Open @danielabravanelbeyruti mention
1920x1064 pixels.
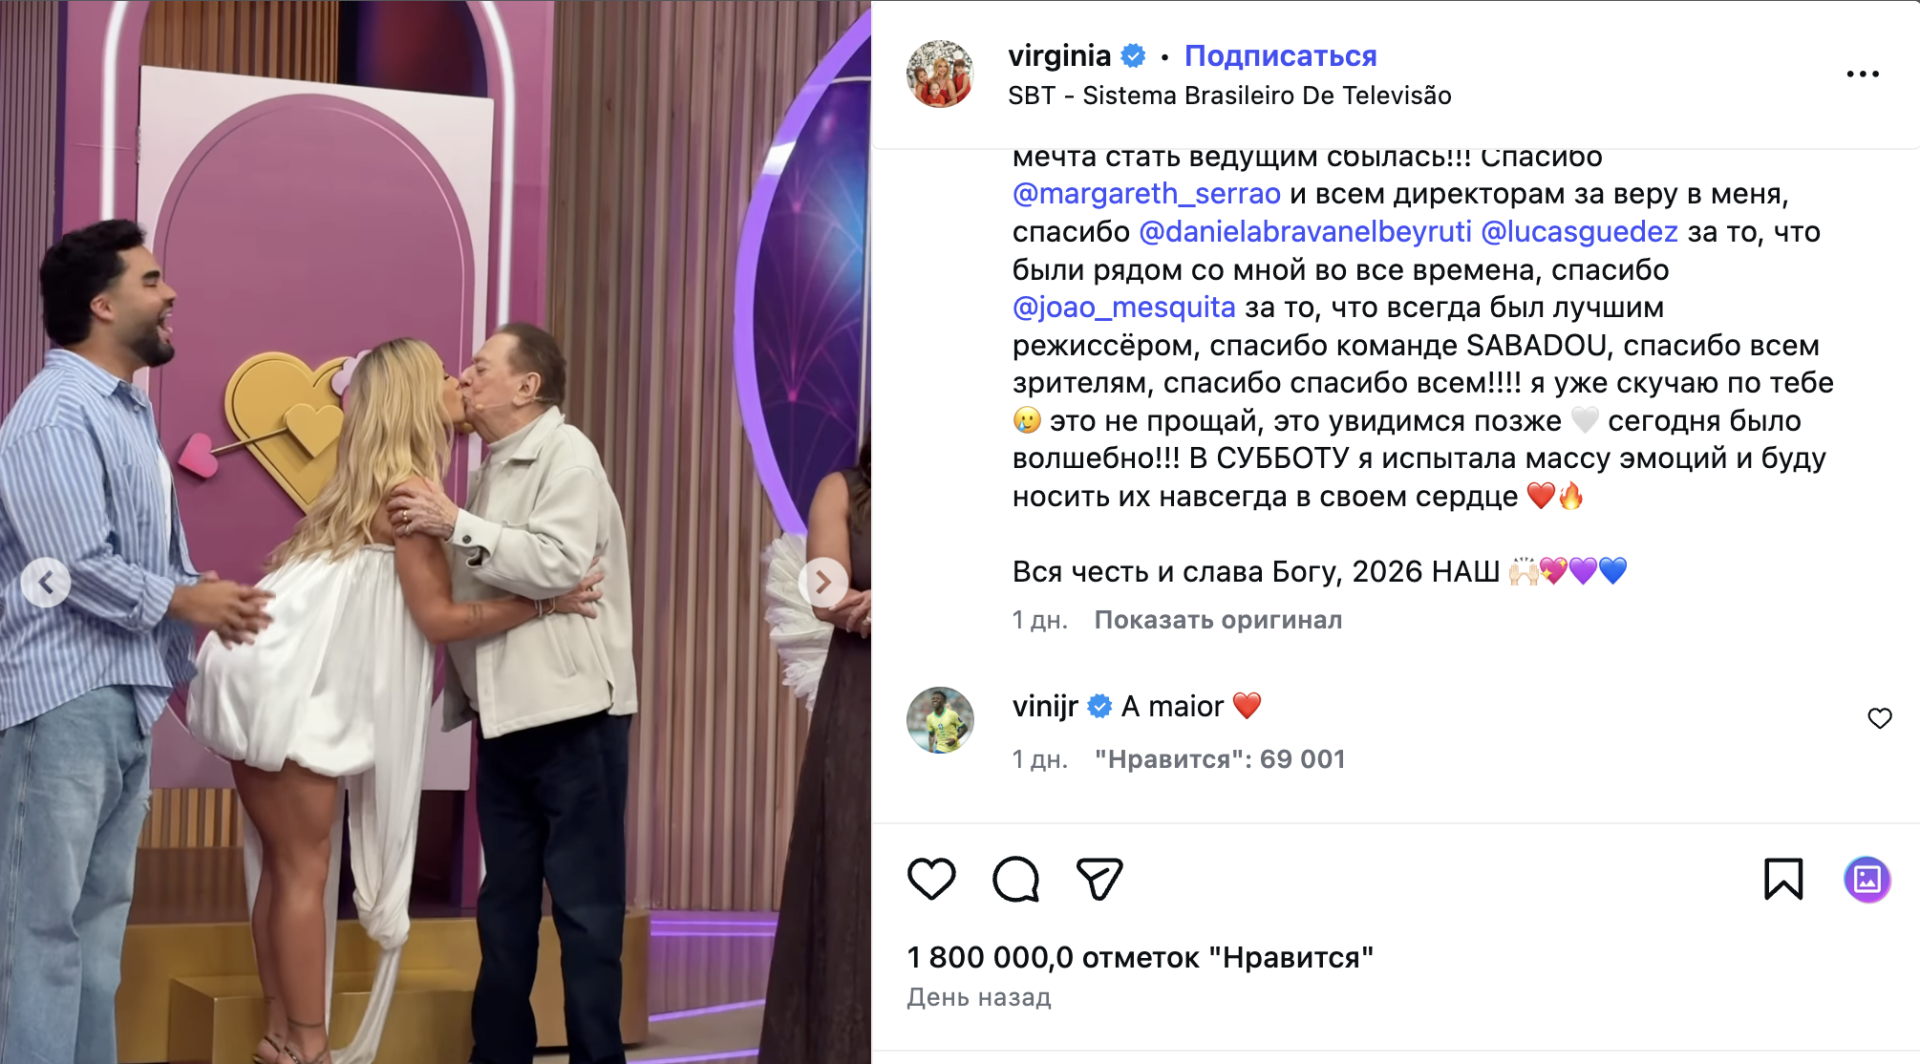(1305, 232)
